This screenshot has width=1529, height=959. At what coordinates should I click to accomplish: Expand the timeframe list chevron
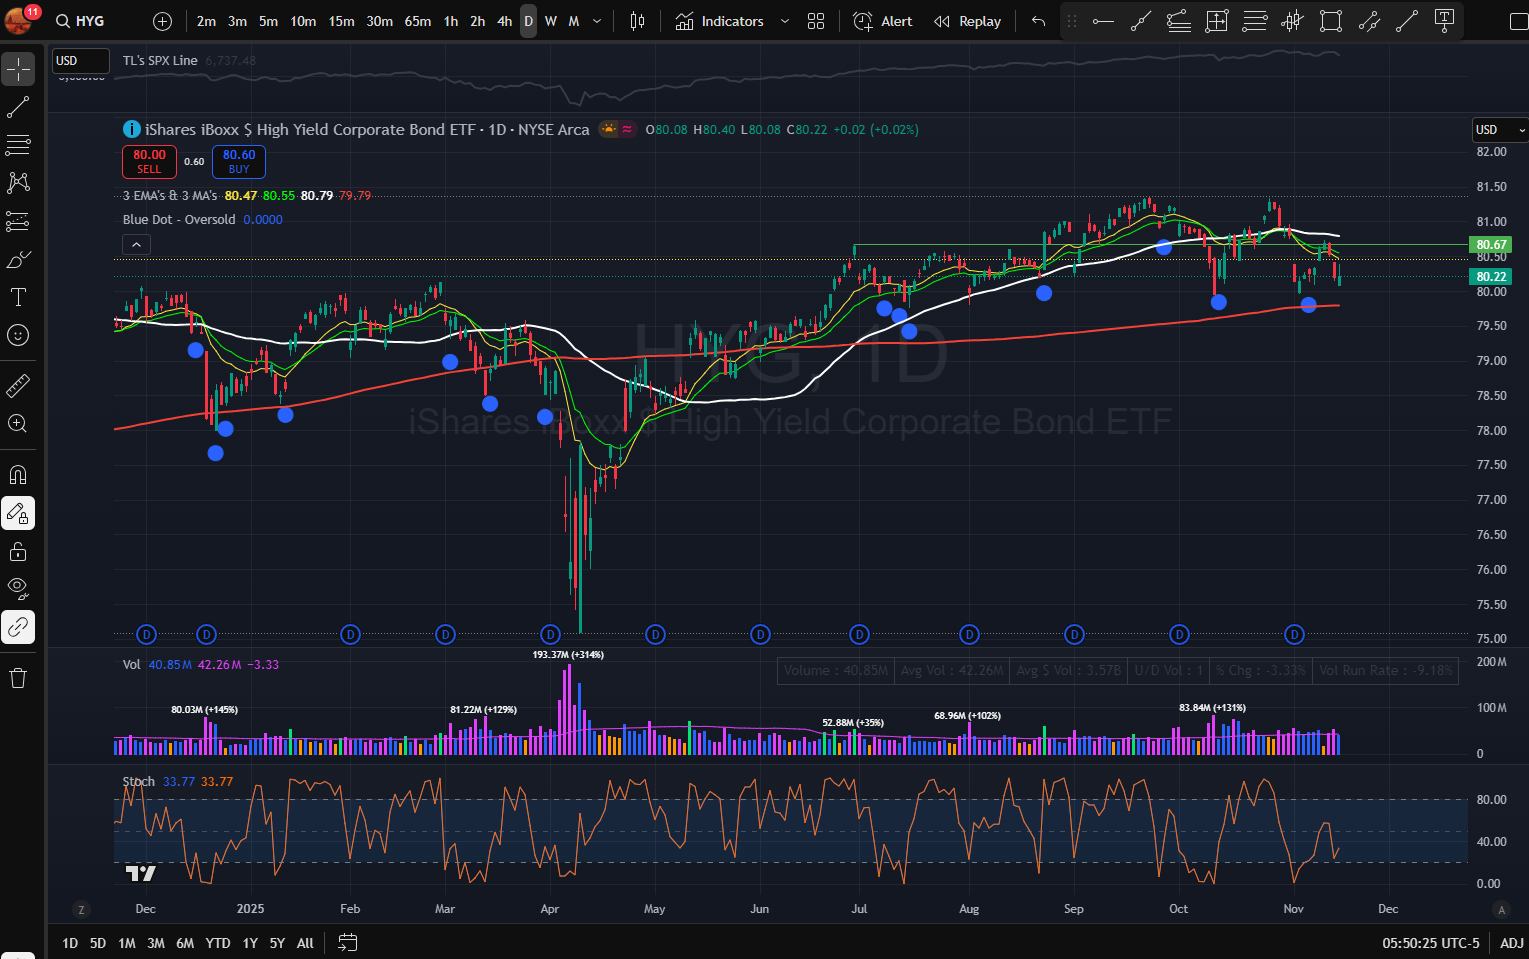(597, 21)
